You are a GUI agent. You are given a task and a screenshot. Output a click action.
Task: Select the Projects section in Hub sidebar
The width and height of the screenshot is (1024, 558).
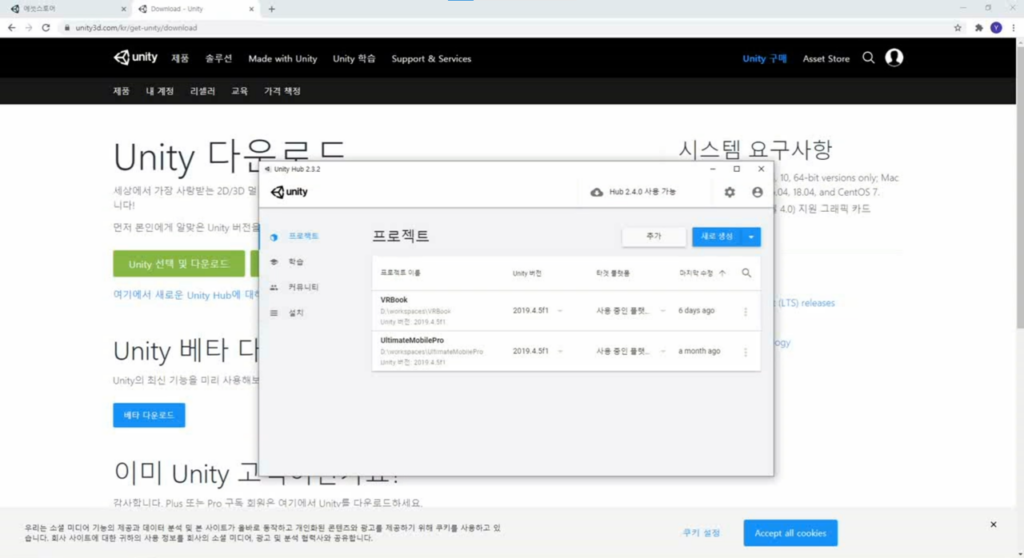[x=303, y=236]
